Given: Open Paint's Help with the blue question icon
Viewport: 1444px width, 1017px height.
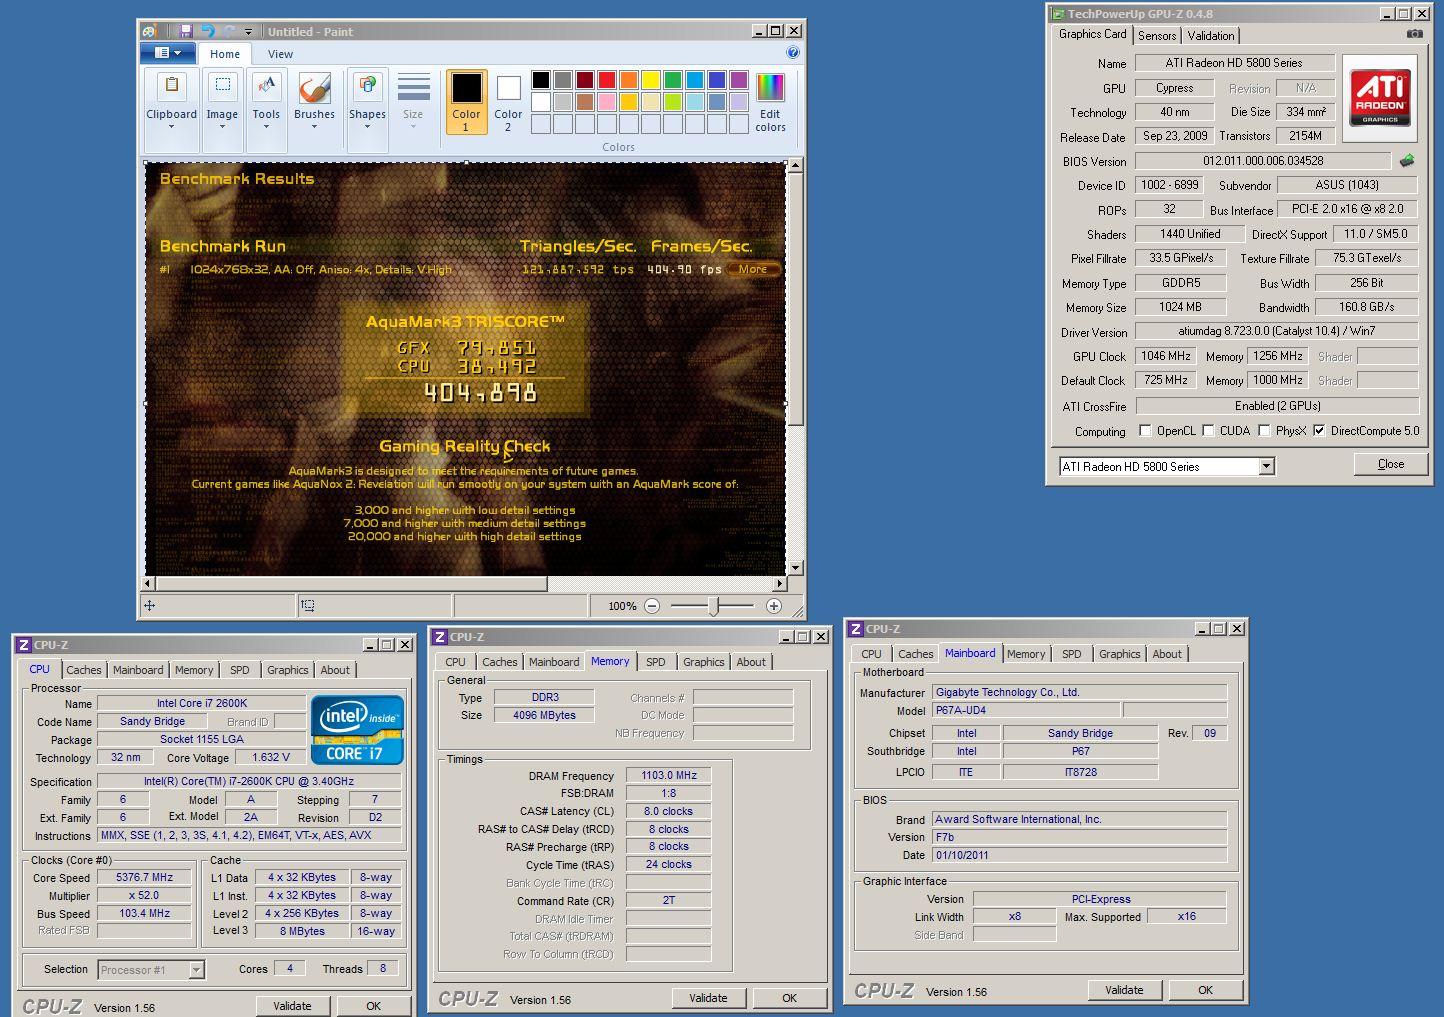Looking at the screenshot, I should 793,53.
